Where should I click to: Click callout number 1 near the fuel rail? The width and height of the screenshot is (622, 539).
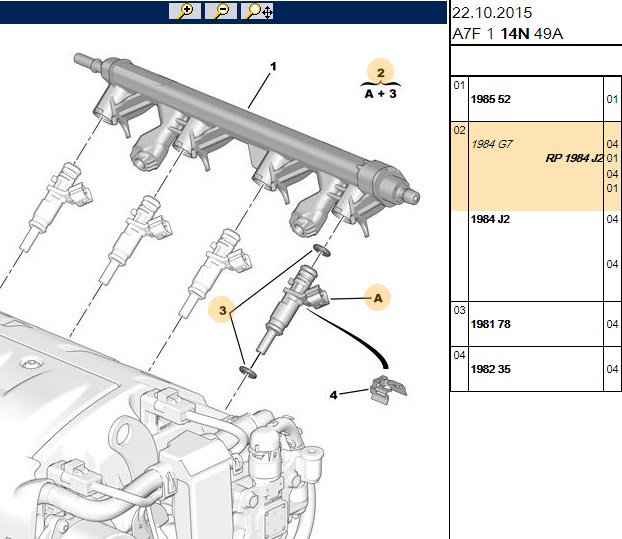(273, 66)
